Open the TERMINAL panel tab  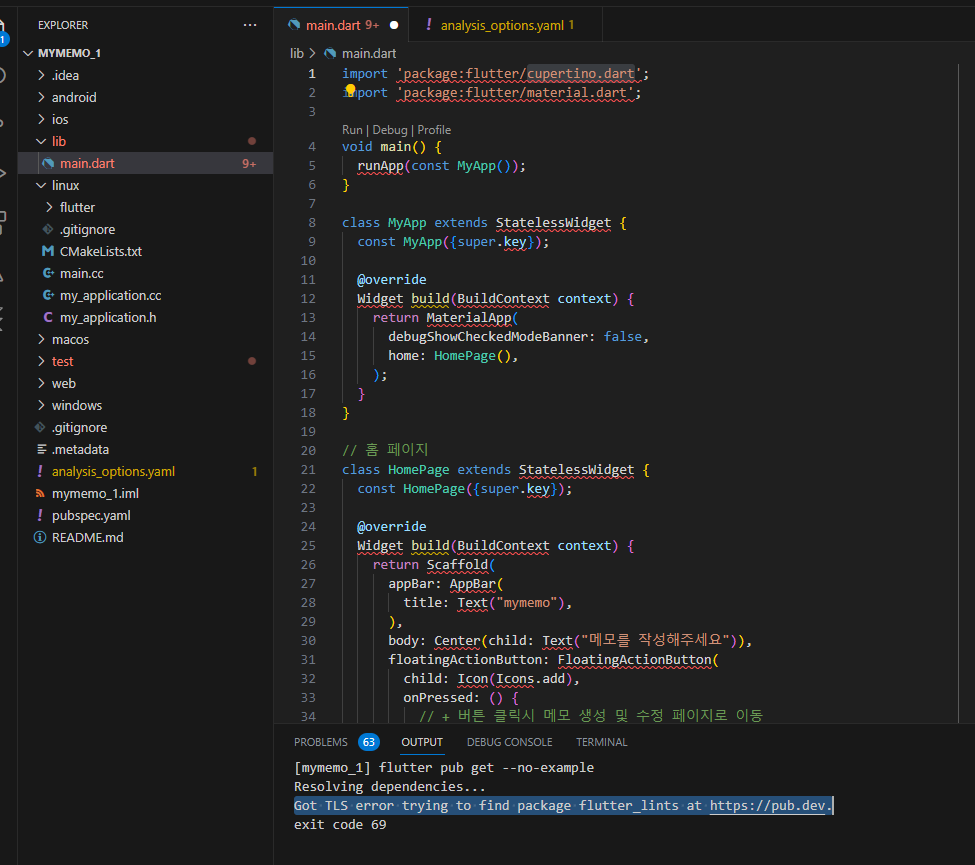point(601,742)
